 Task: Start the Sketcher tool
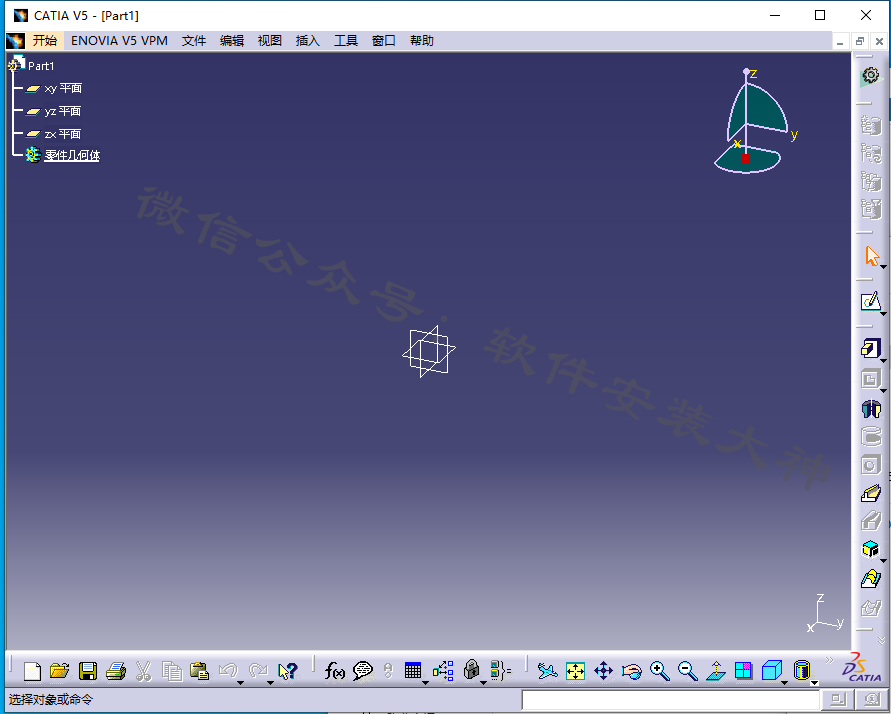click(x=871, y=302)
